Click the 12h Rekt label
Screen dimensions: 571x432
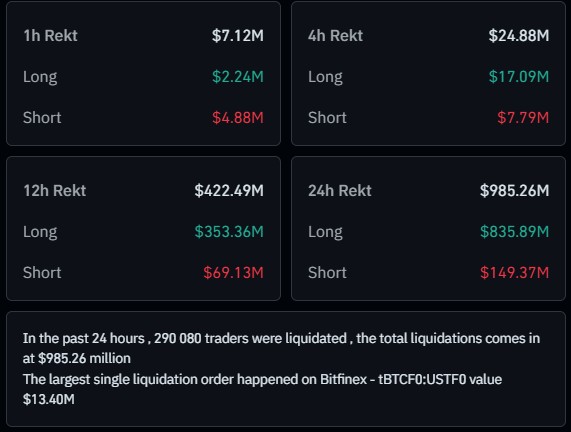coord(55,191)
